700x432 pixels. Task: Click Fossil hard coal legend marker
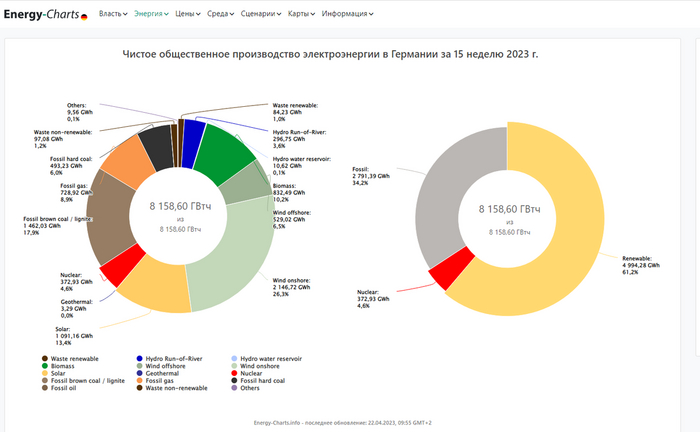(232, 380)
